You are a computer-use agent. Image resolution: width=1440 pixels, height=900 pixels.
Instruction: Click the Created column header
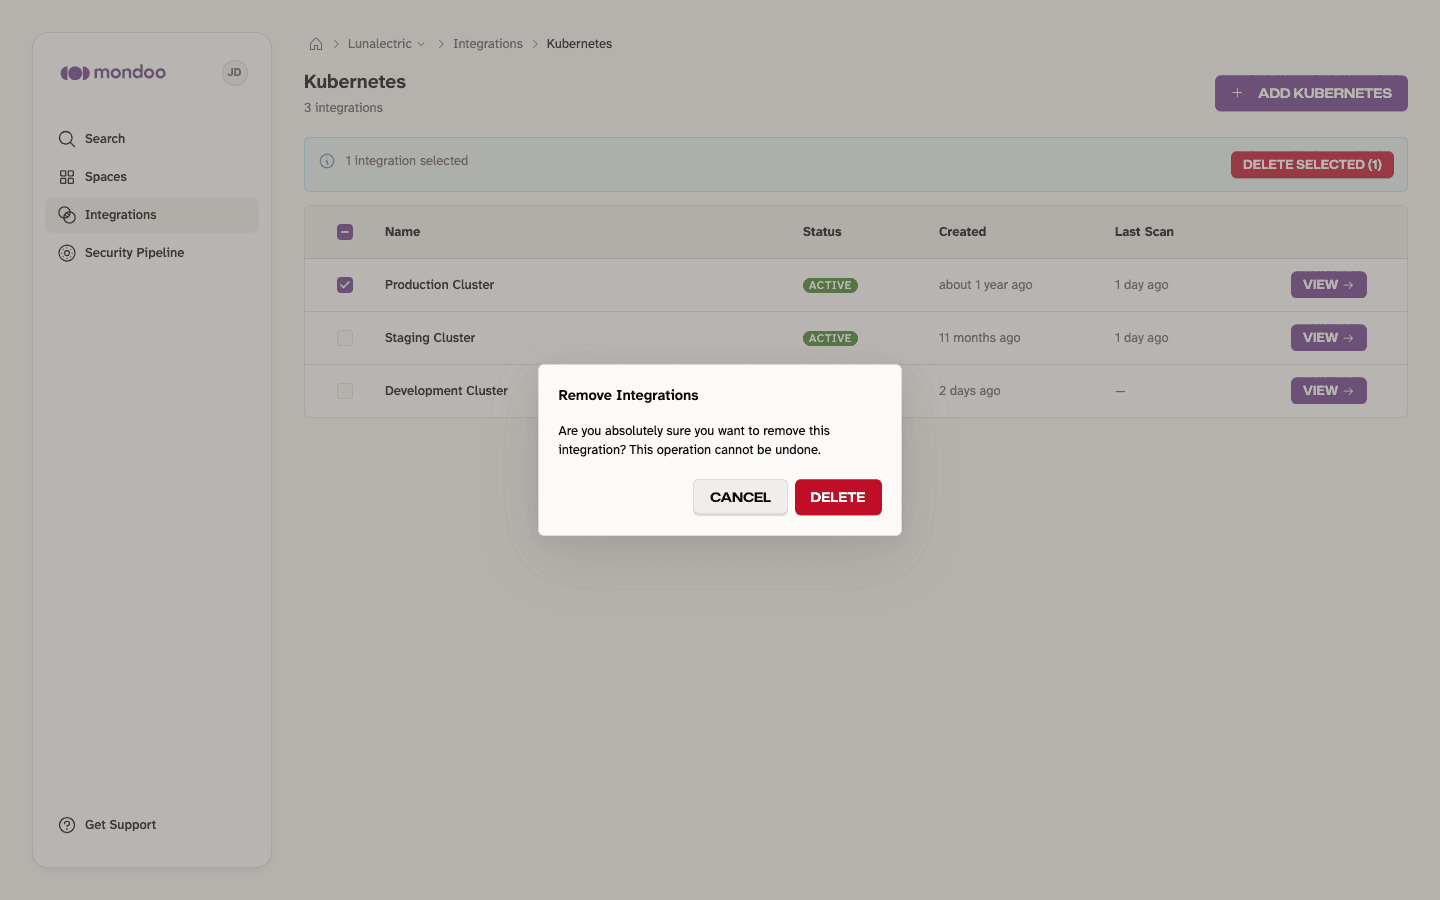[962, 232]
